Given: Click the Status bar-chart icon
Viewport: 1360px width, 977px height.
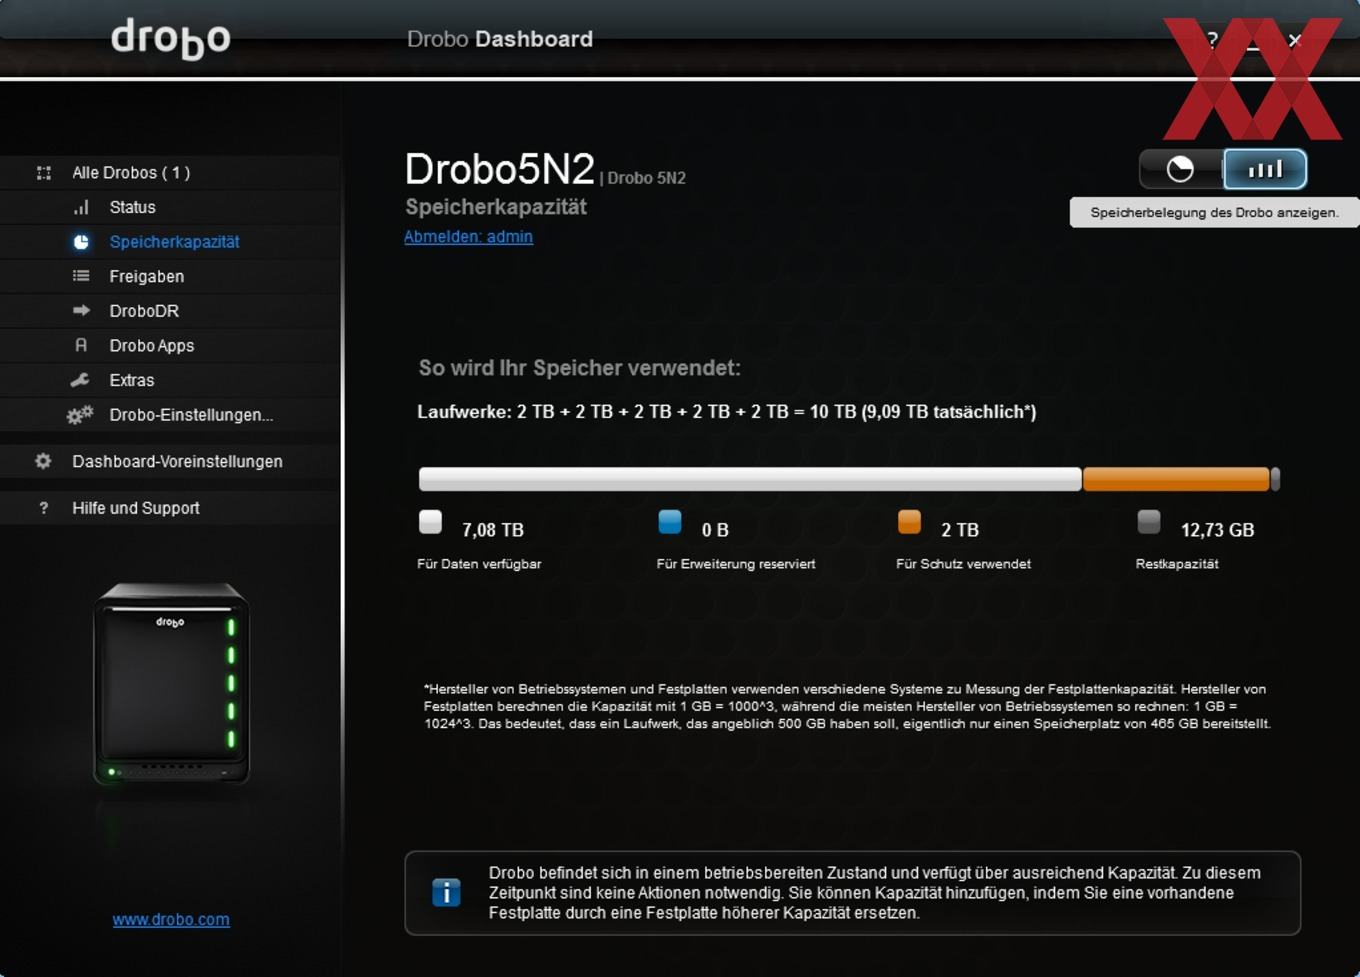Looking at the screenshot, I should tap(81, 207).
